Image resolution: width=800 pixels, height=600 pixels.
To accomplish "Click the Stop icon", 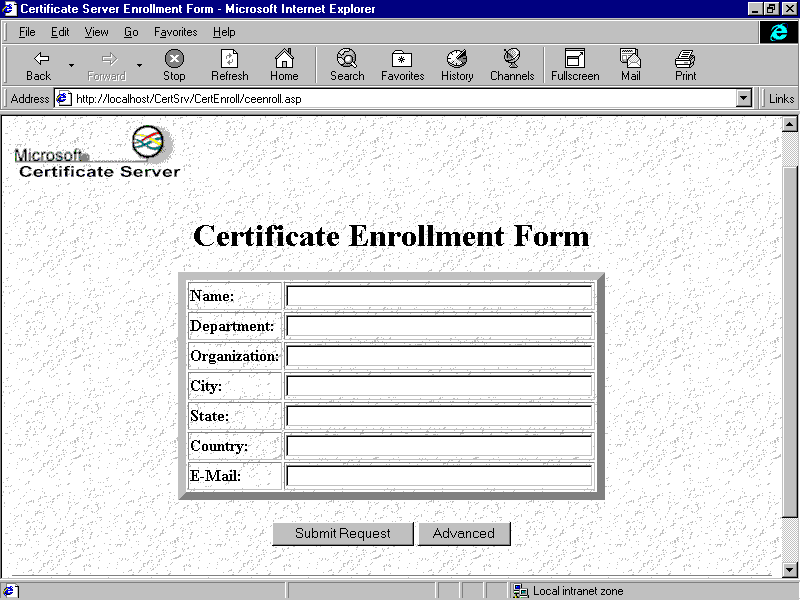I will [x=174, y=59].
